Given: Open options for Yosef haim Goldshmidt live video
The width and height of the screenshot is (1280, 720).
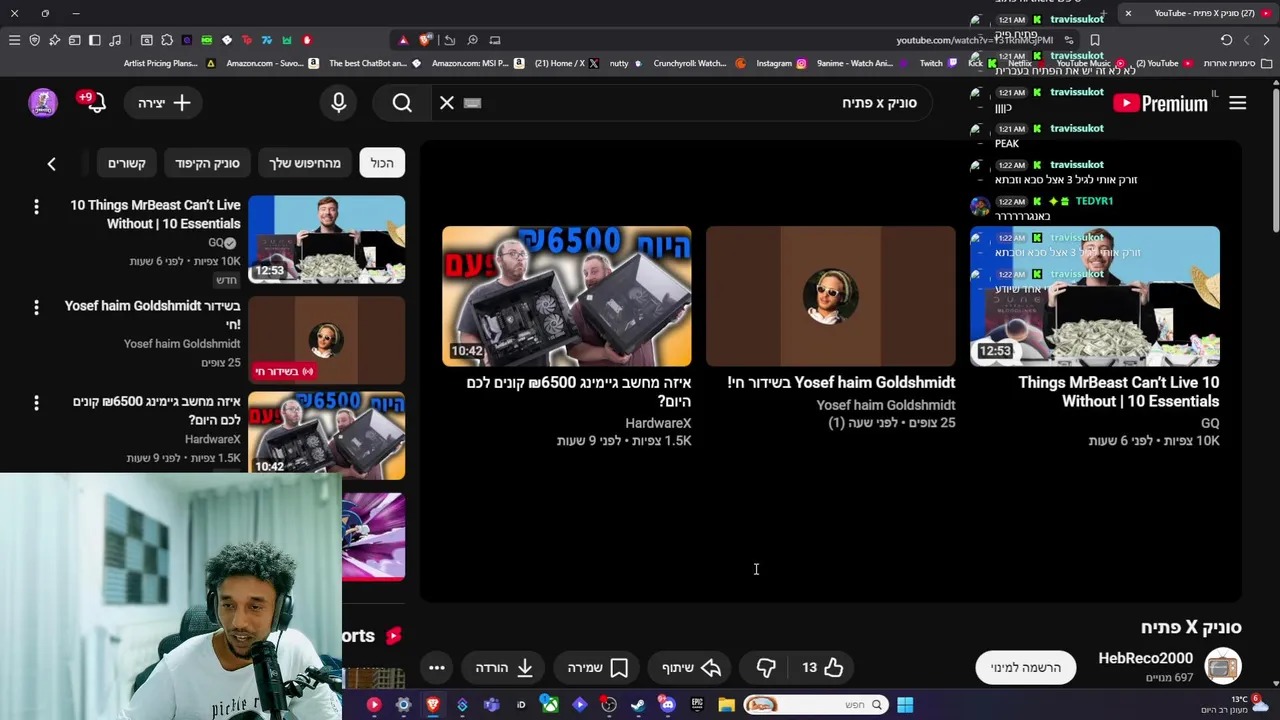Looking at the screenshot, I should tap(36, 307).
